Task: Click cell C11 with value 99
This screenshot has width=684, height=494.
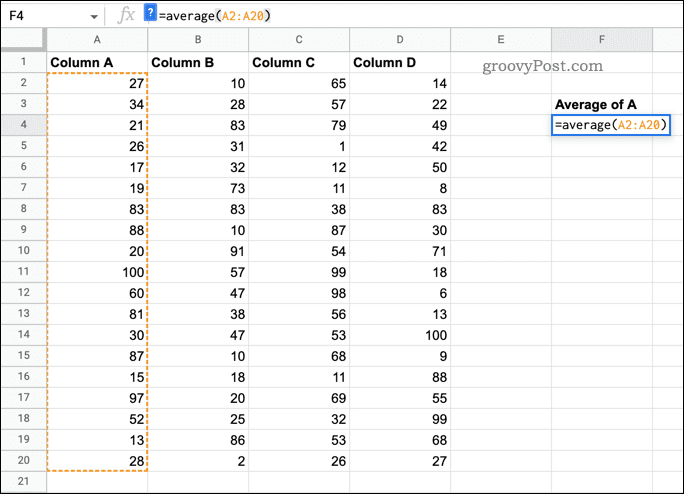Action: click(x=299, y=272)
